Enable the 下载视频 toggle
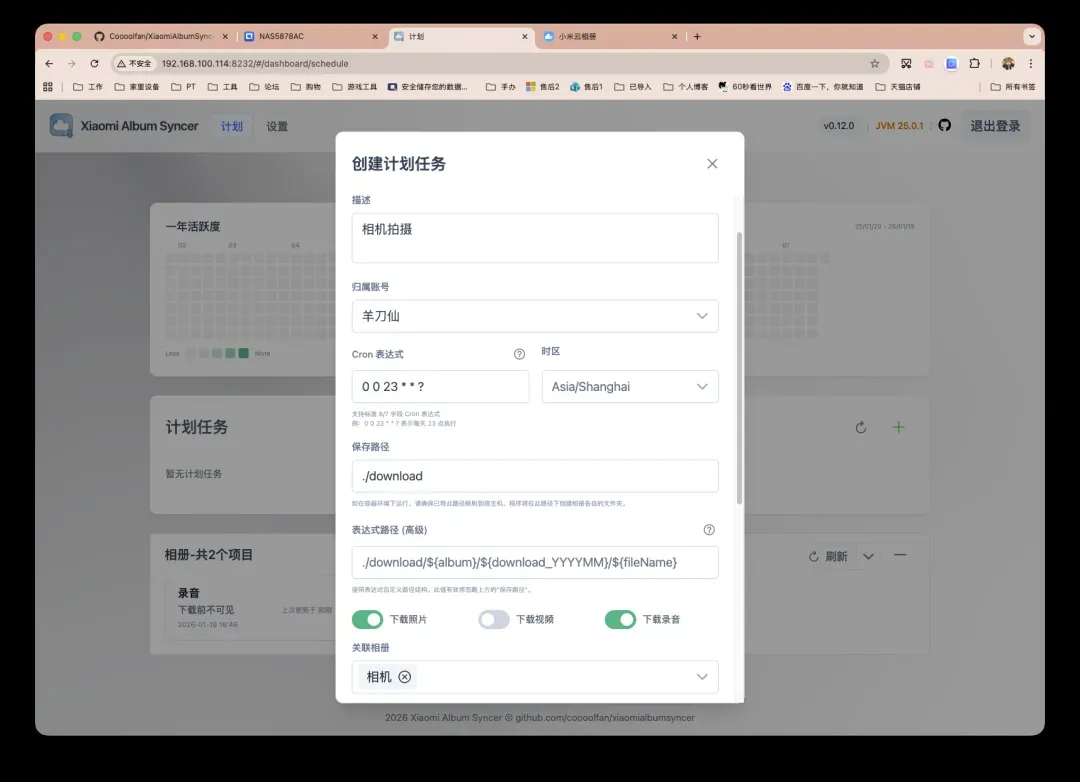 point(494,620)
